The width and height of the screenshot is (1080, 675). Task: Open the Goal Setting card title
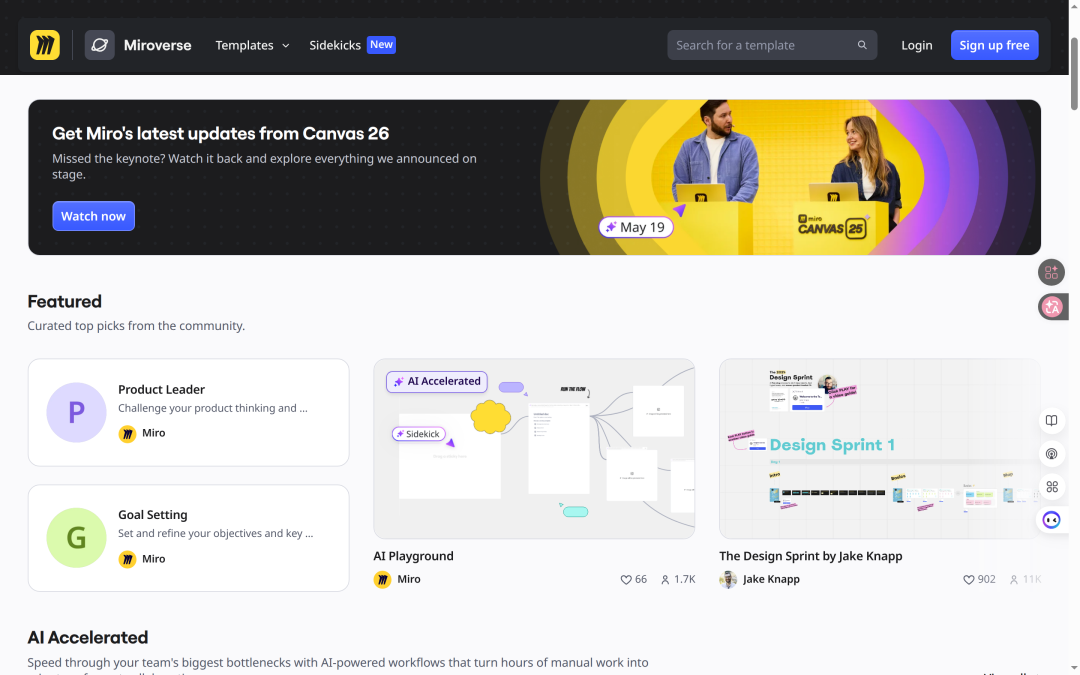153,515
